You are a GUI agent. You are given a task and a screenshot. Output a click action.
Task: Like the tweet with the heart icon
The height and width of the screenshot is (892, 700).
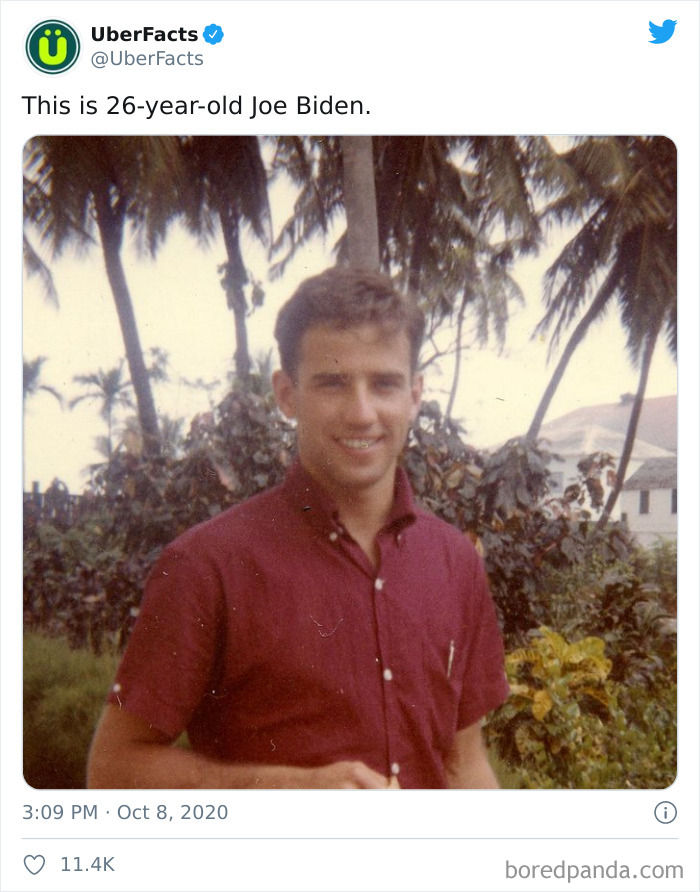(x=34, y=865)
